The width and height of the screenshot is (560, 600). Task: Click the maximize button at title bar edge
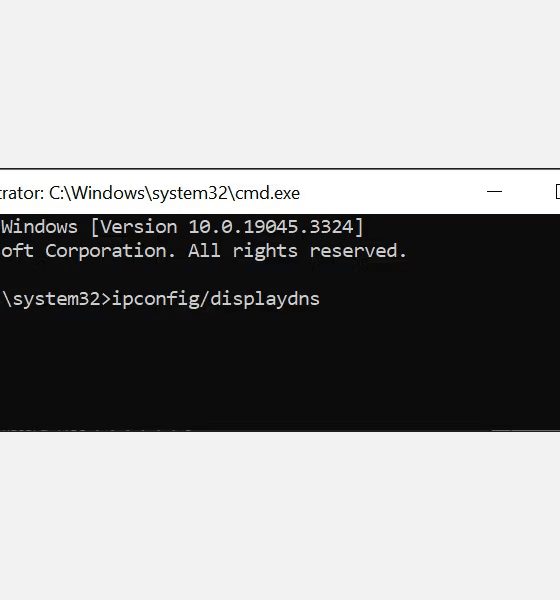tap(557, 191)
